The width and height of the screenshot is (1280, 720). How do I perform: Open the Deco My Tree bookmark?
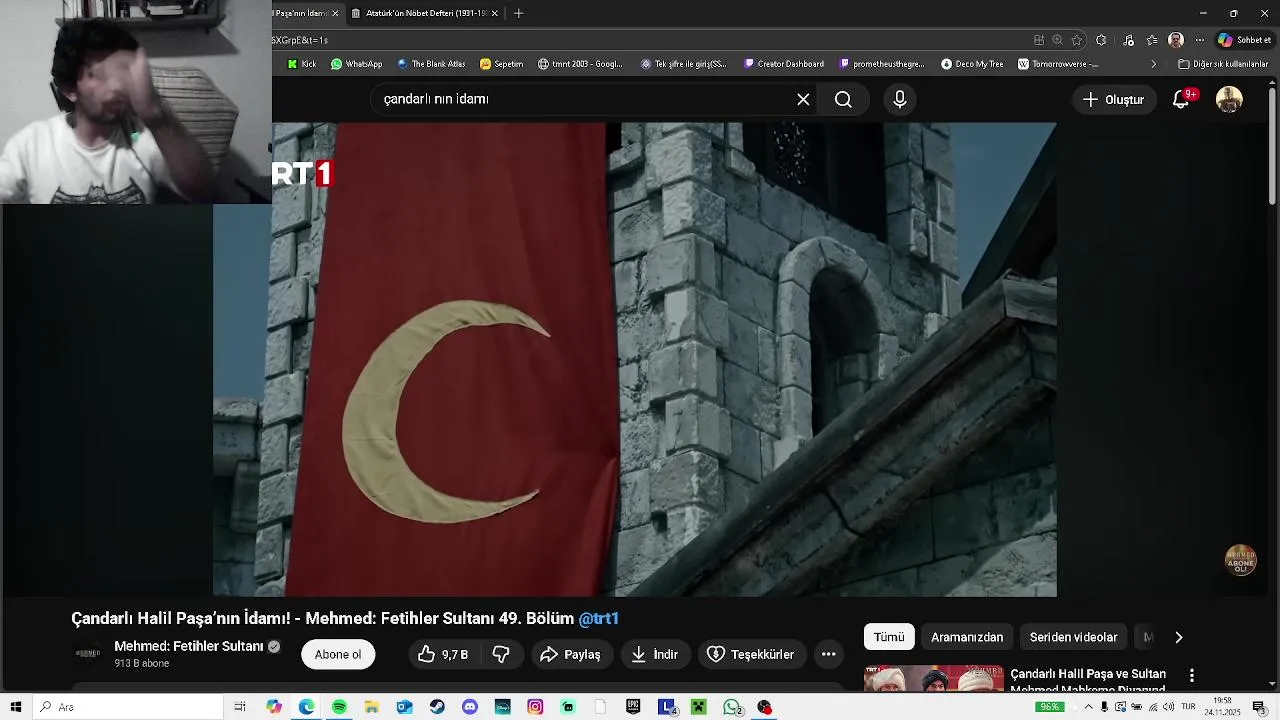click(972, 64)
